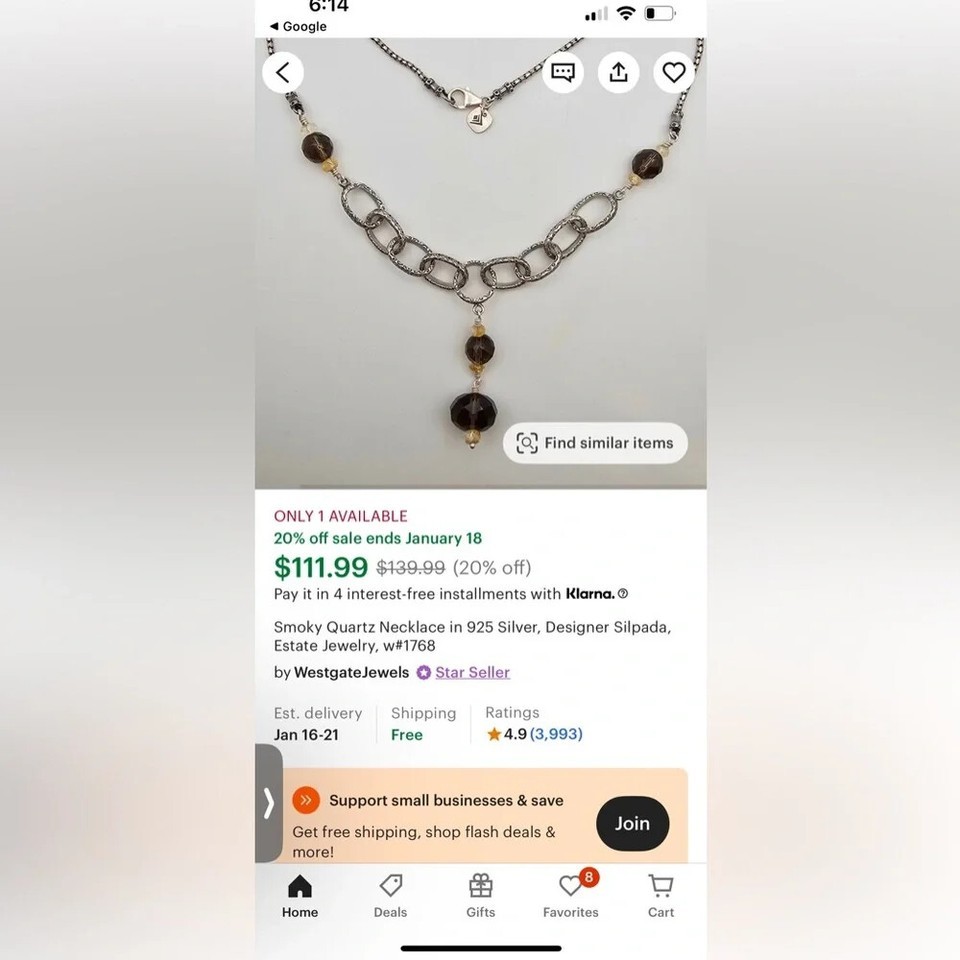Switch to the Home tab
960x960 pixels.
coord(300,896)
